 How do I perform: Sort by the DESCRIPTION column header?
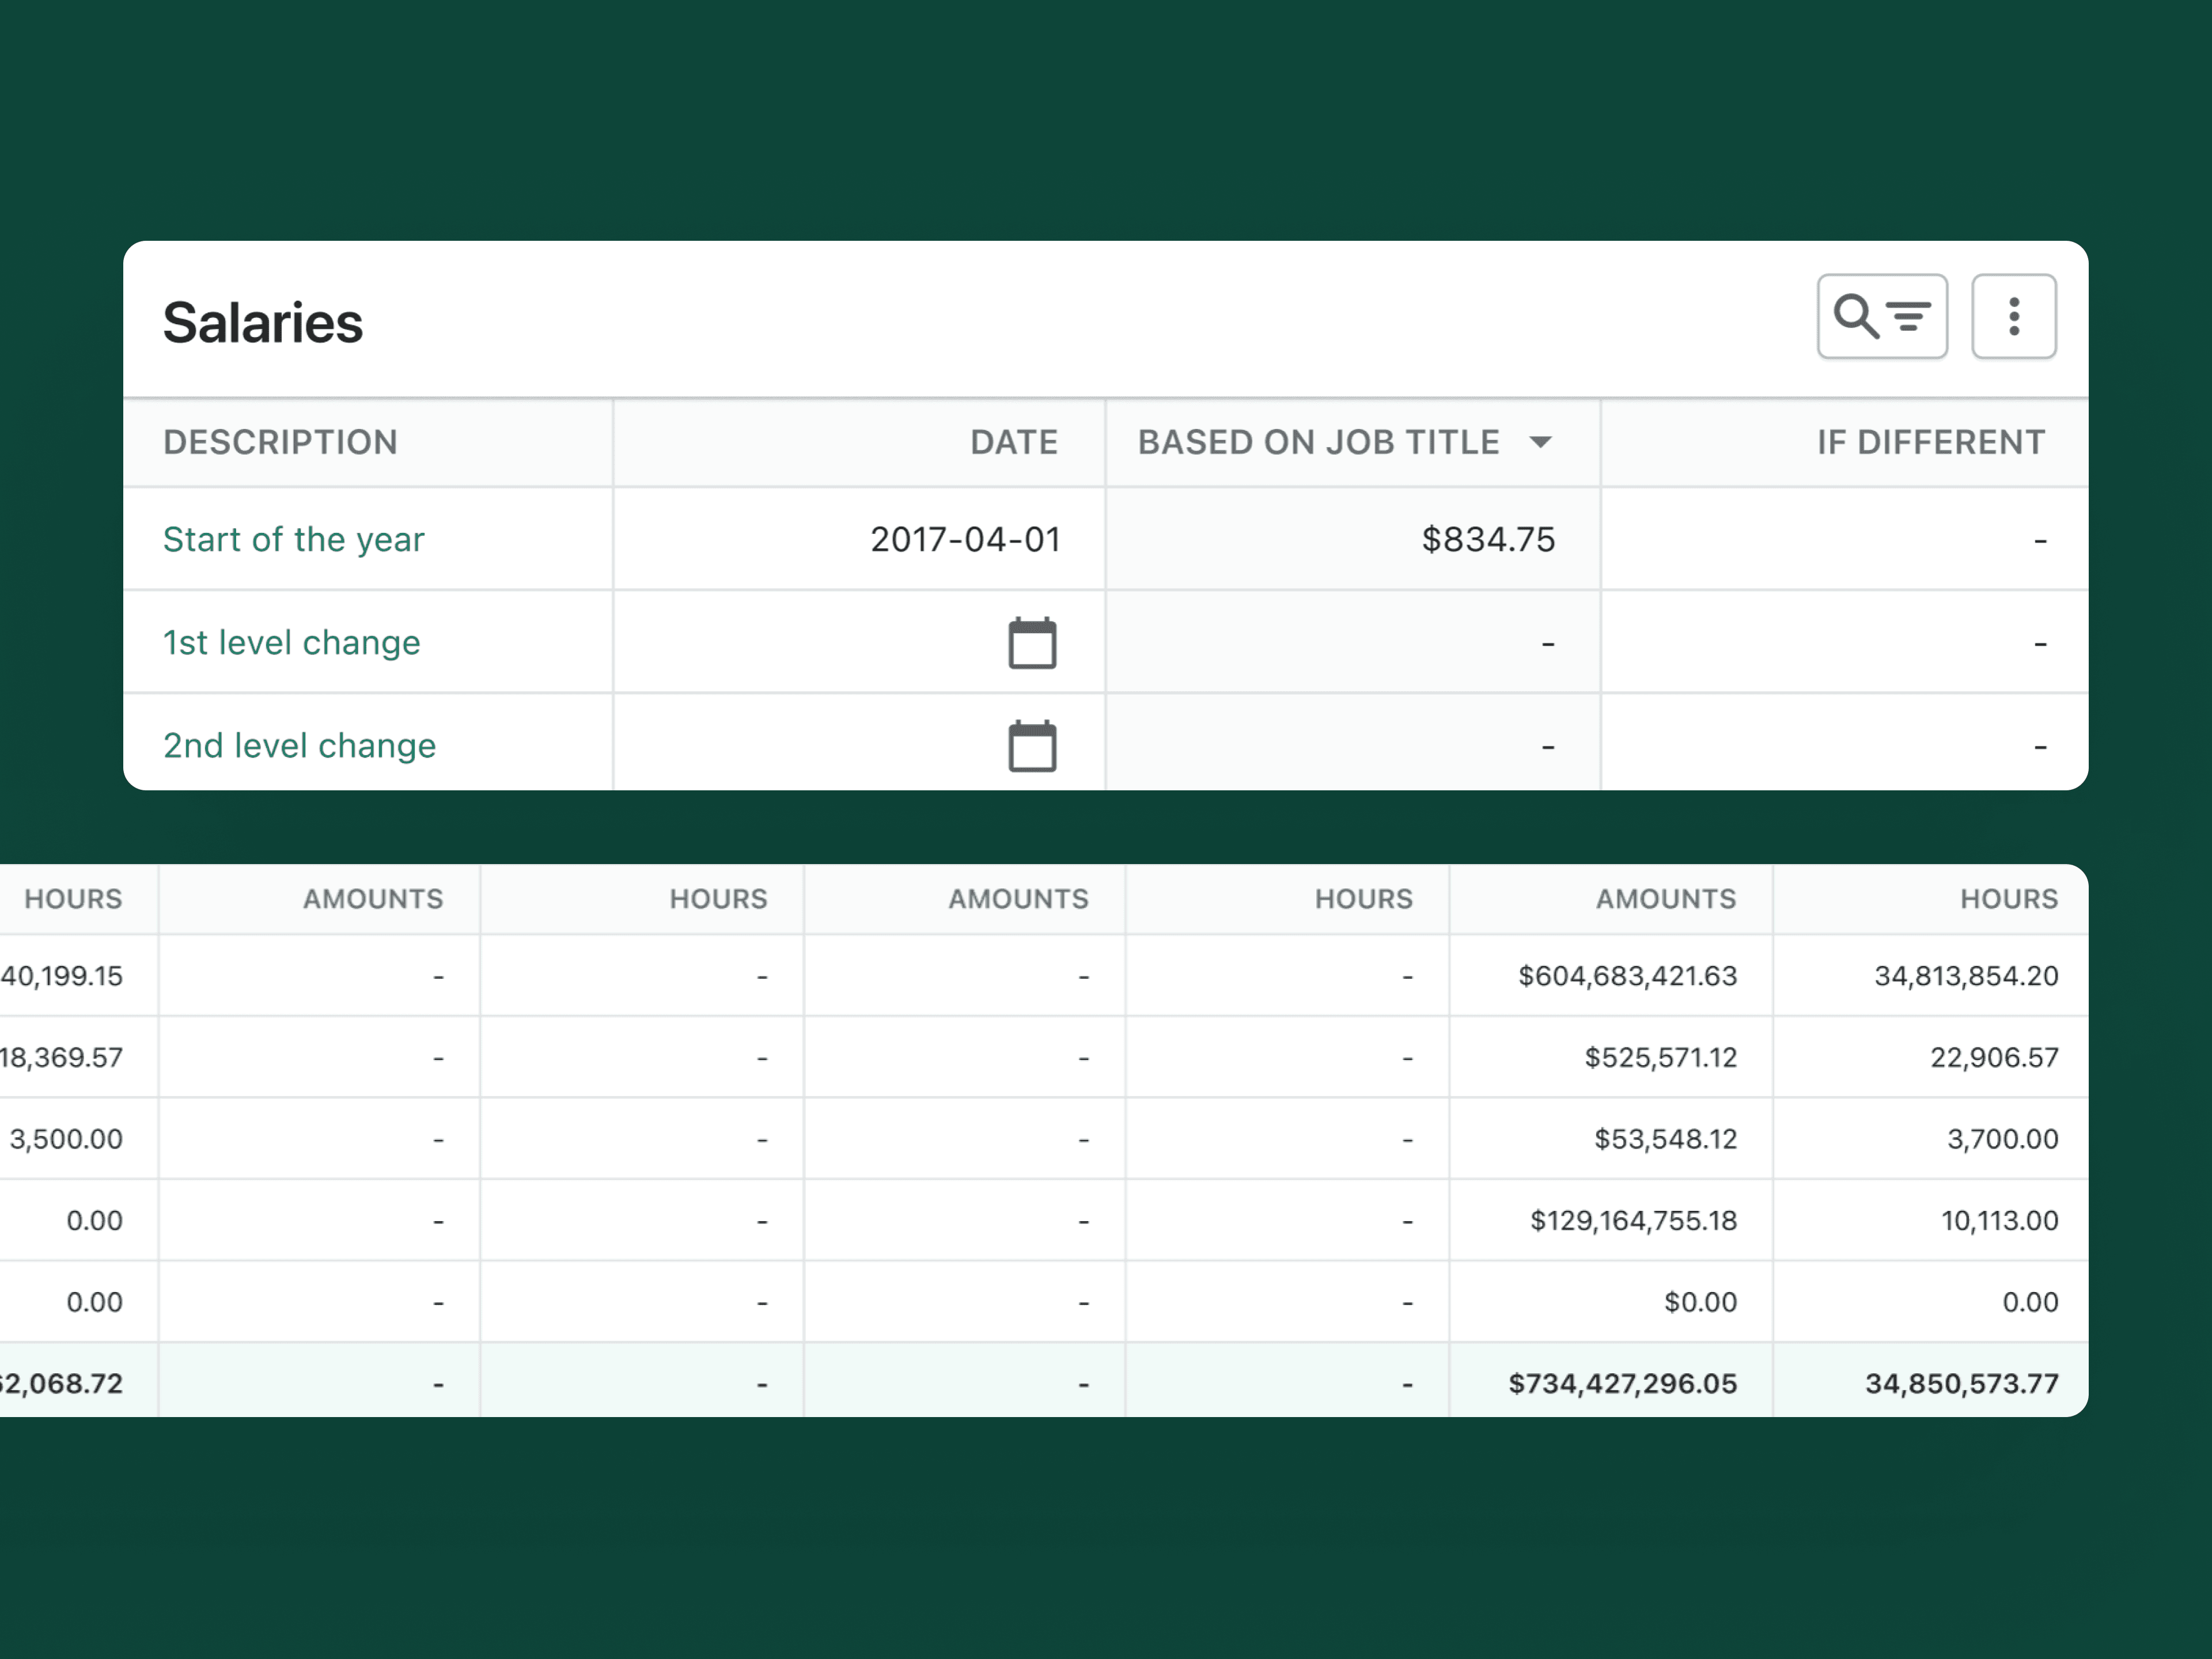[x=281, y=442]
